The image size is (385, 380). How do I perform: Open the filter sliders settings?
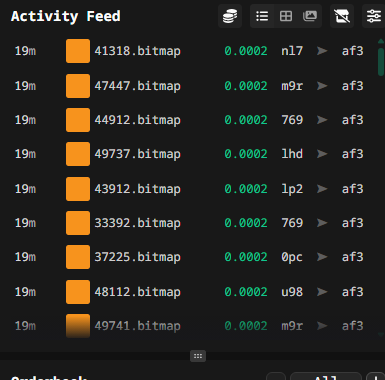pos(374,16)
